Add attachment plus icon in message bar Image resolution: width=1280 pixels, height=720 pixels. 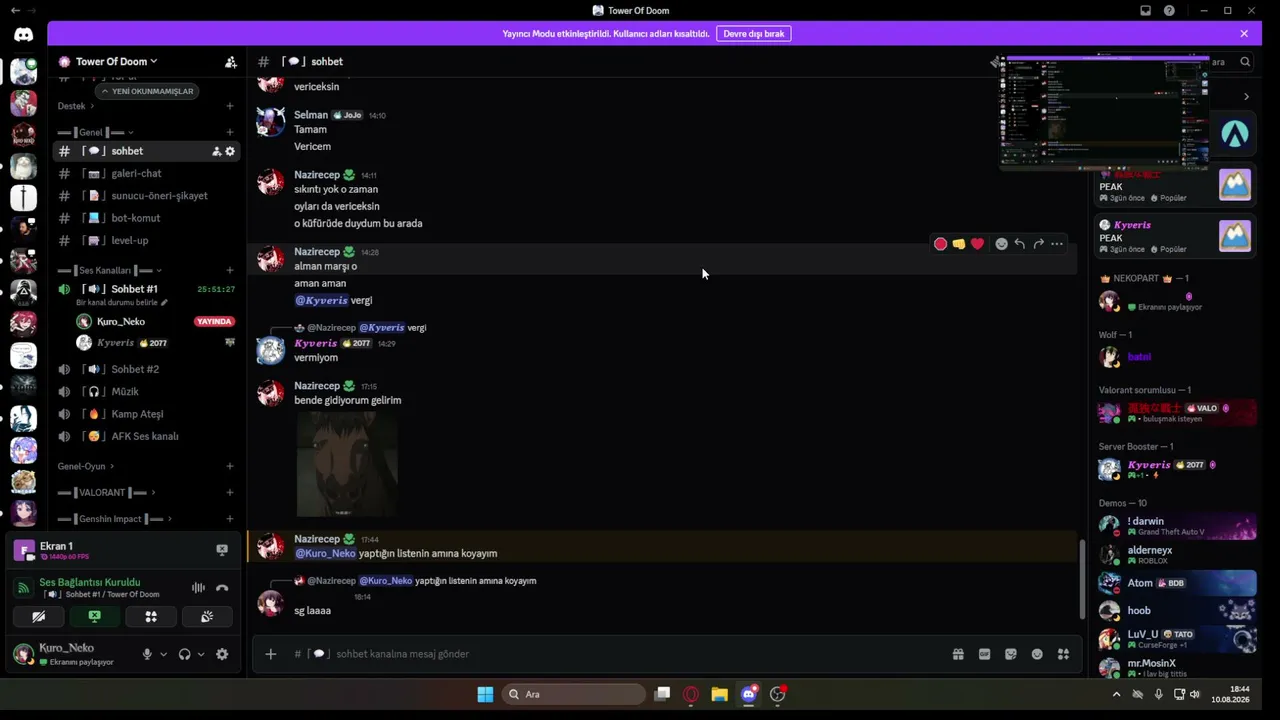271,654
